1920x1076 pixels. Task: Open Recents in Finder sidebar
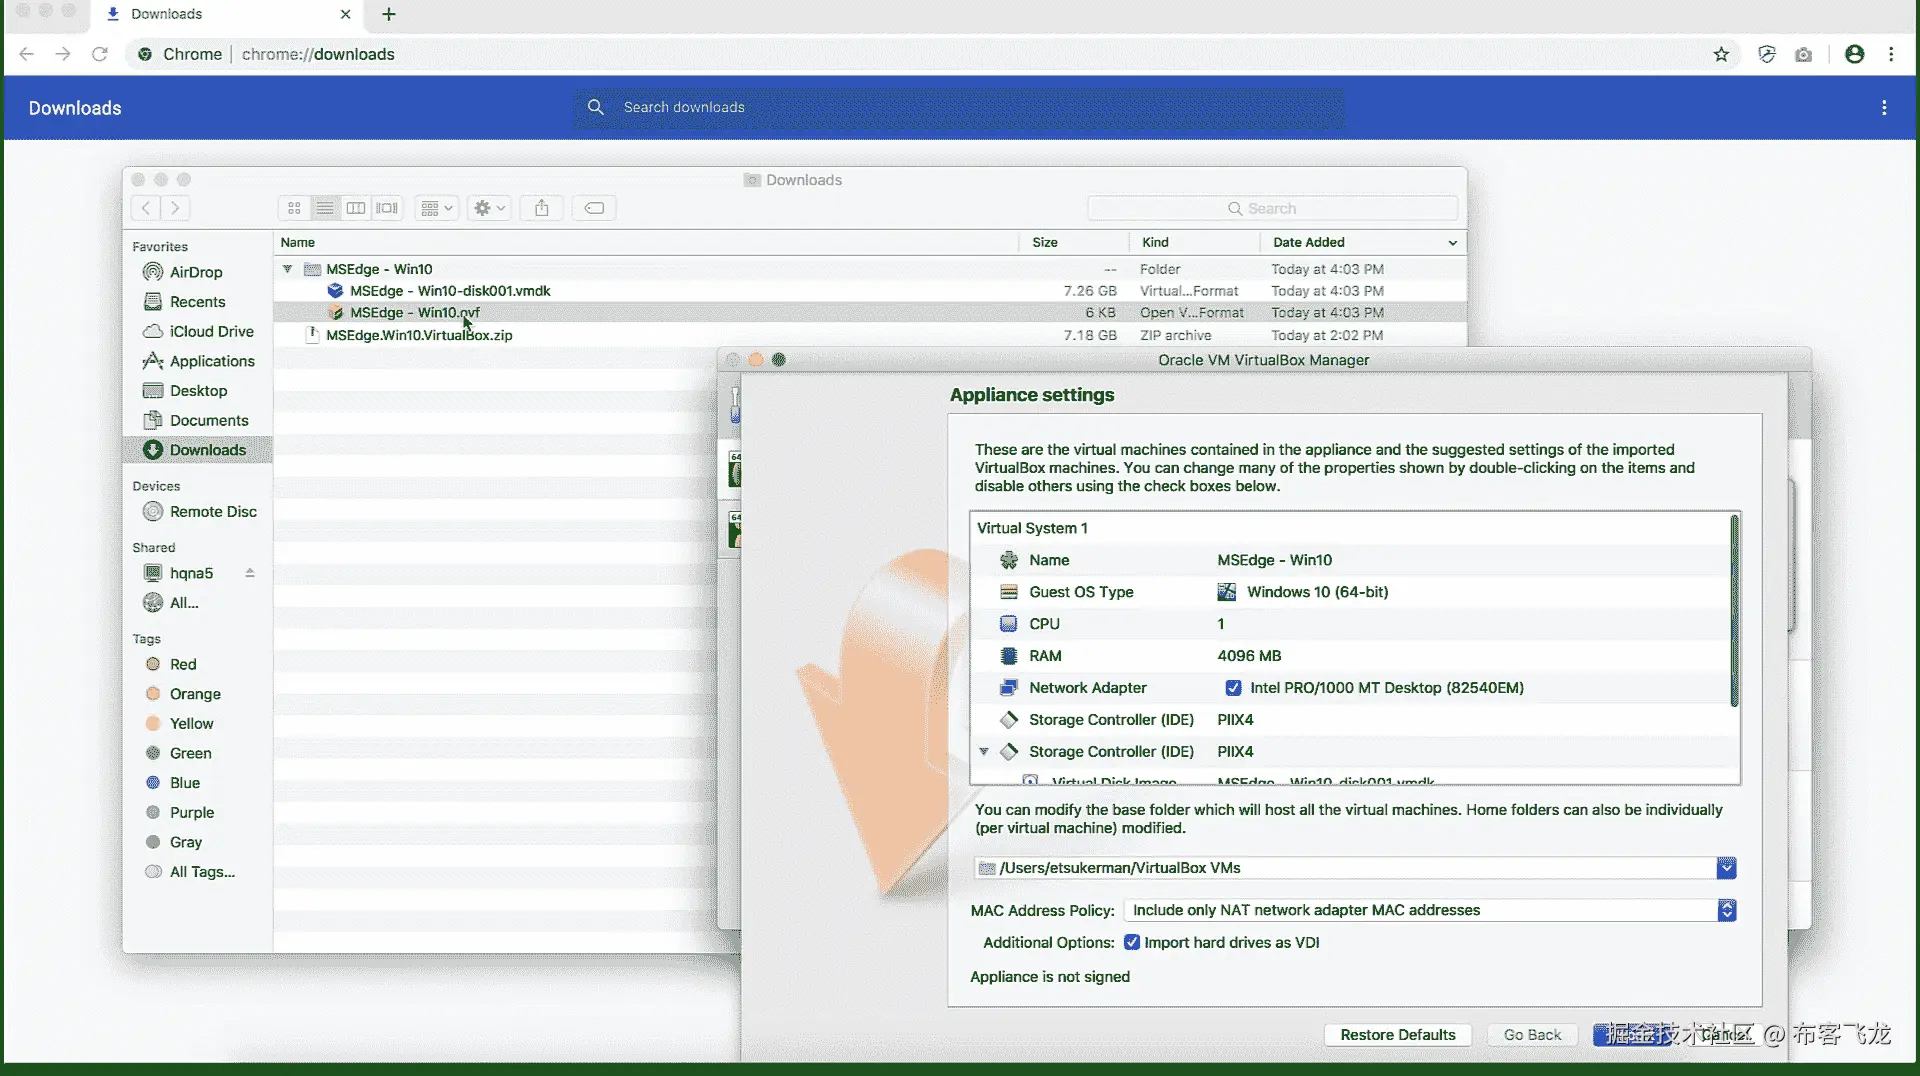(197, 302)
